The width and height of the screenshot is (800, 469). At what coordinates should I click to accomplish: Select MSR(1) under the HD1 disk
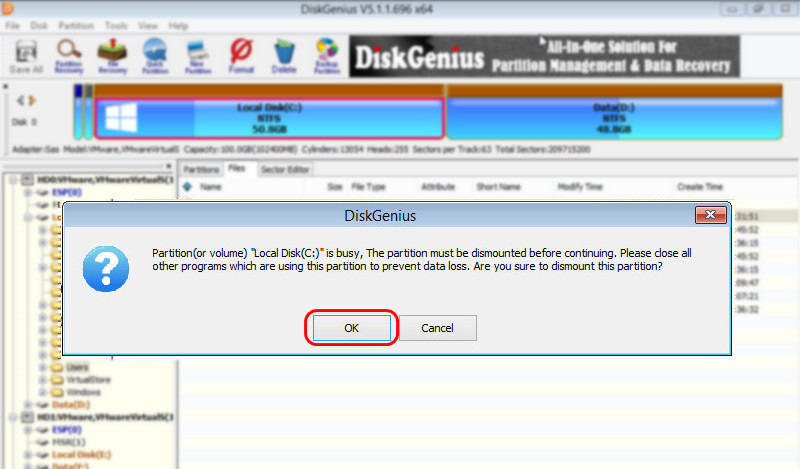[x=68, y=442]
